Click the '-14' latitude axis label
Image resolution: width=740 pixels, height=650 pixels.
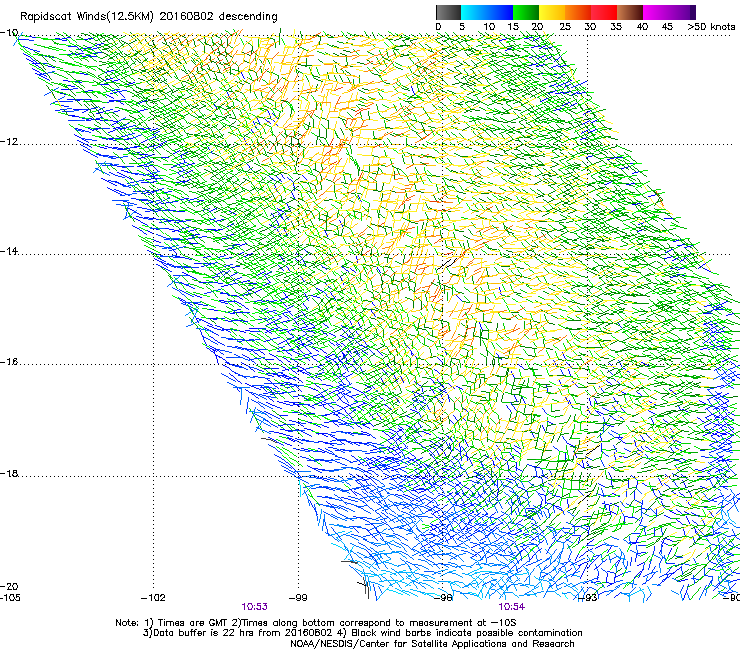click(x=9, y=251)
